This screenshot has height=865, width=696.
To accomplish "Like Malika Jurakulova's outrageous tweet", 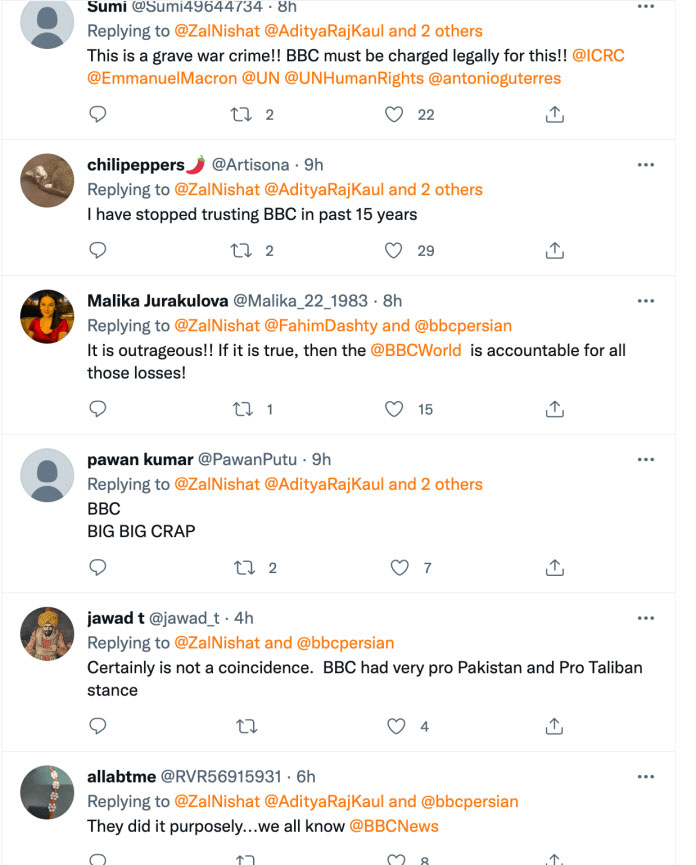I will tap(395, 409).
